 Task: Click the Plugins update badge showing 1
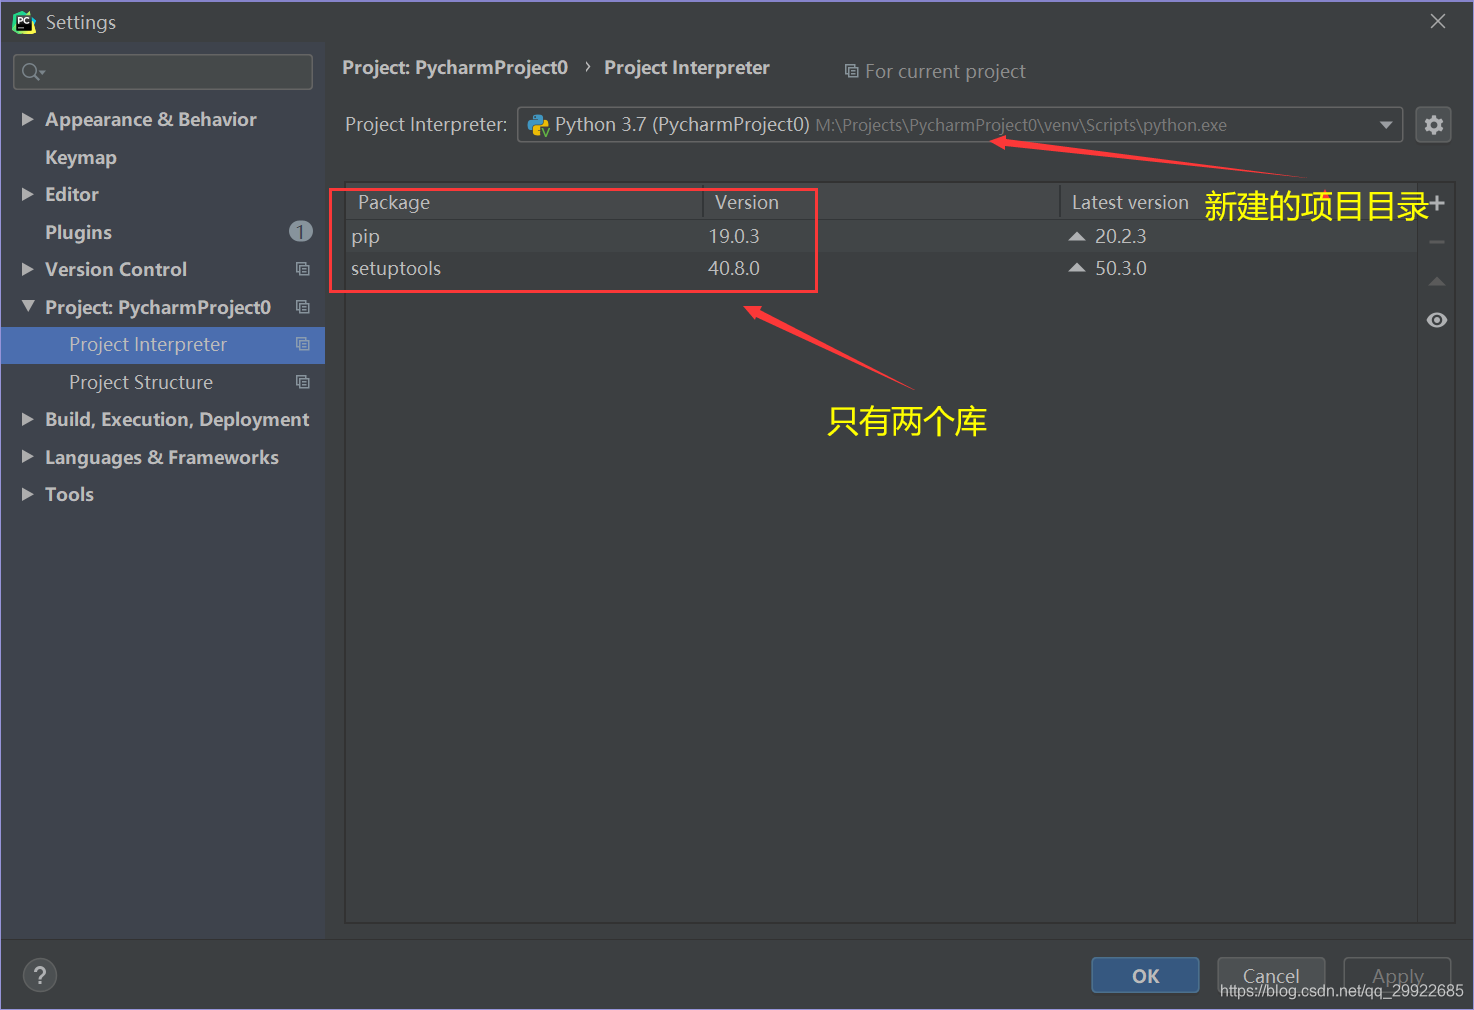click(x=301, y=231)
